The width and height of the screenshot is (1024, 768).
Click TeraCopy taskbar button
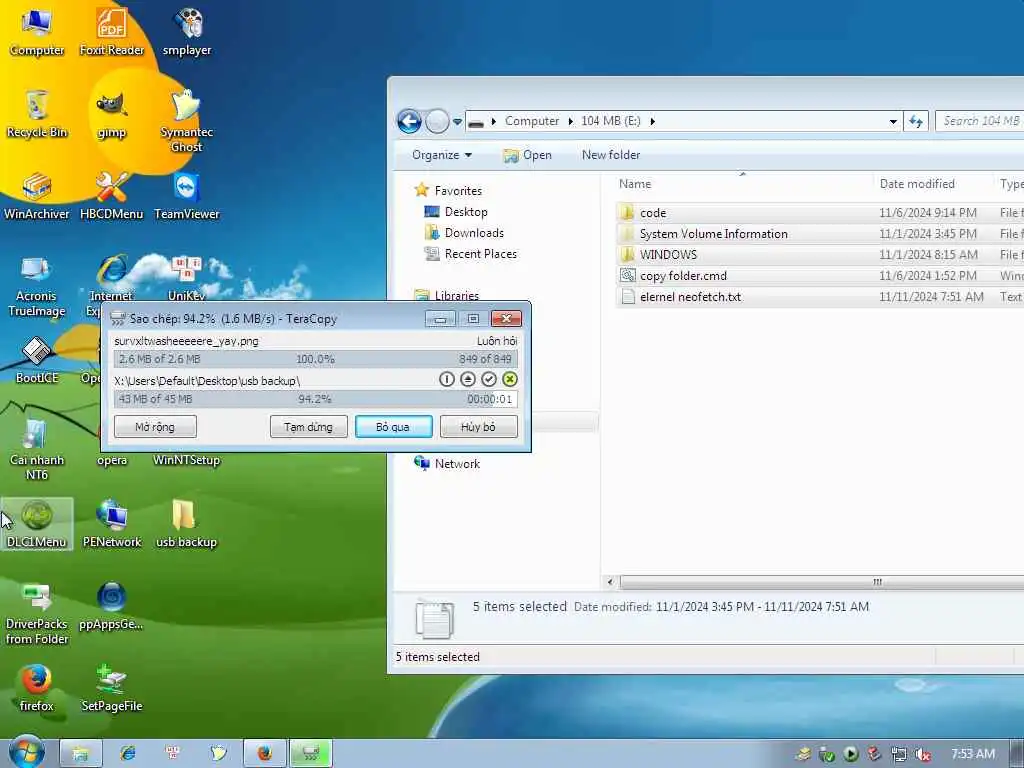(311, 754)
